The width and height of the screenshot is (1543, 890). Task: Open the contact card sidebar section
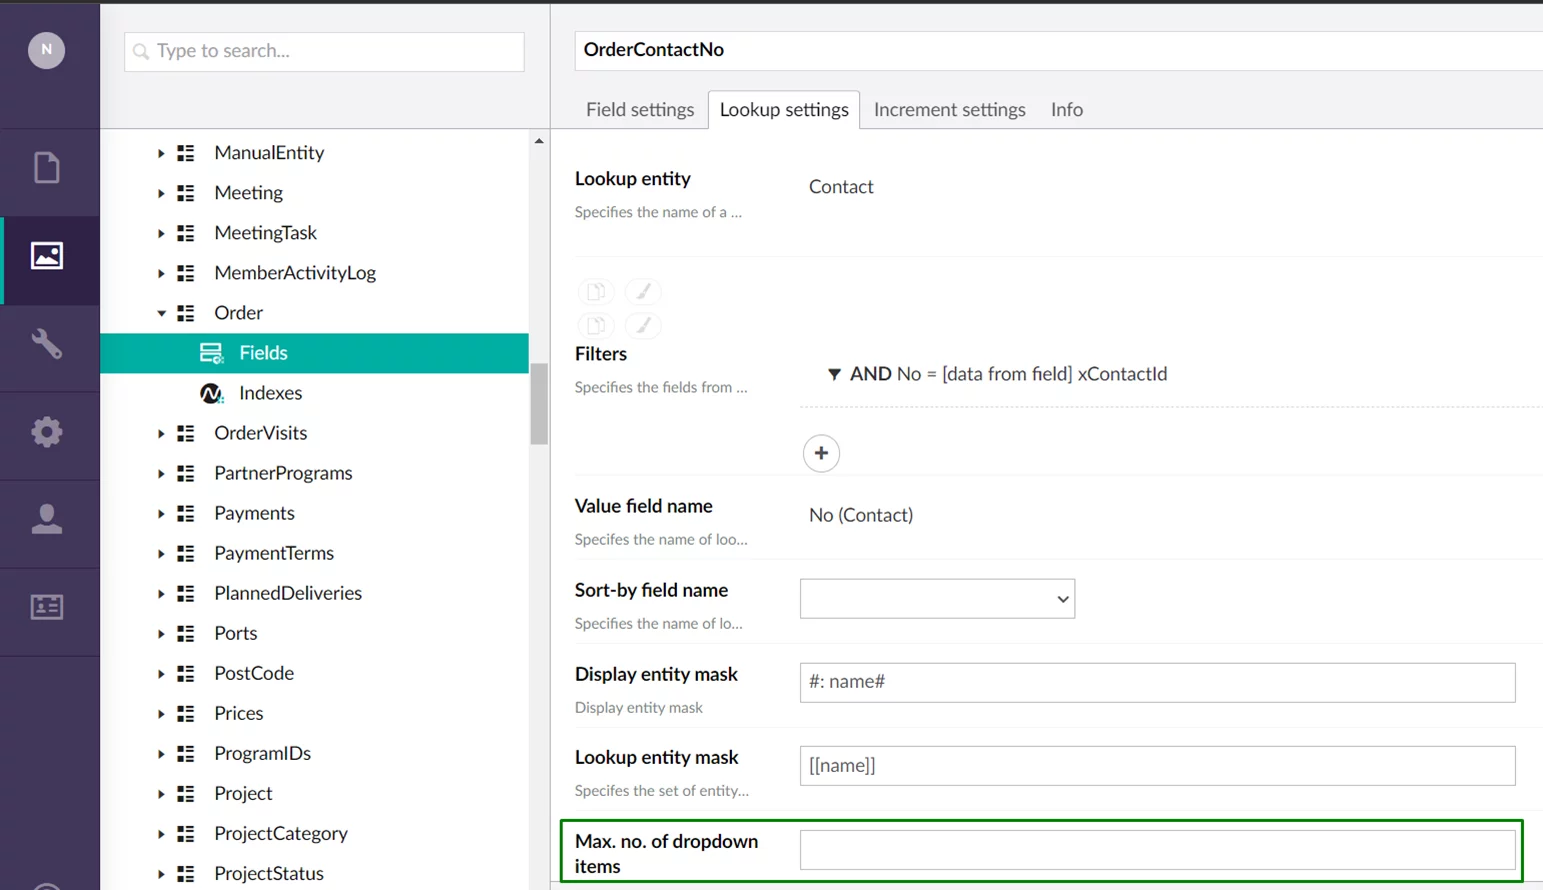coord(47,607)
